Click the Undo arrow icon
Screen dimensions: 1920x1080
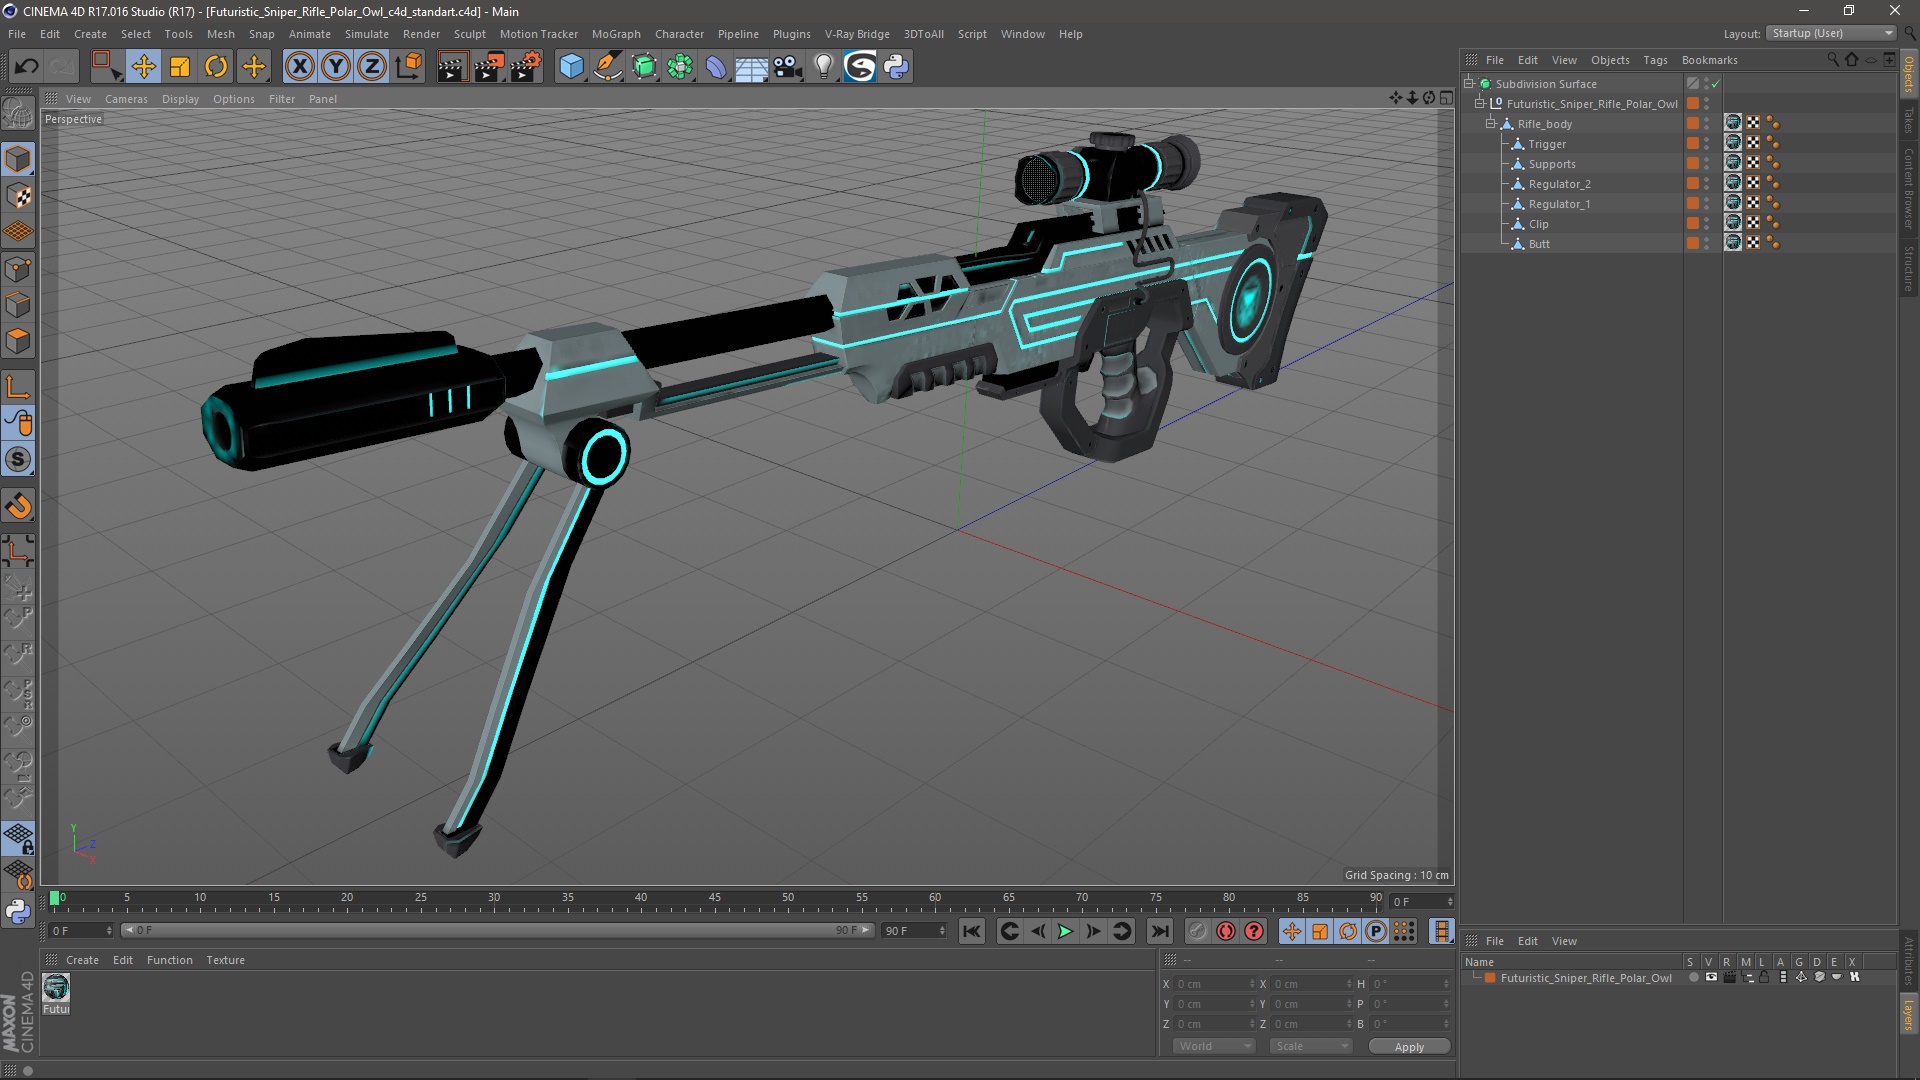26,67
